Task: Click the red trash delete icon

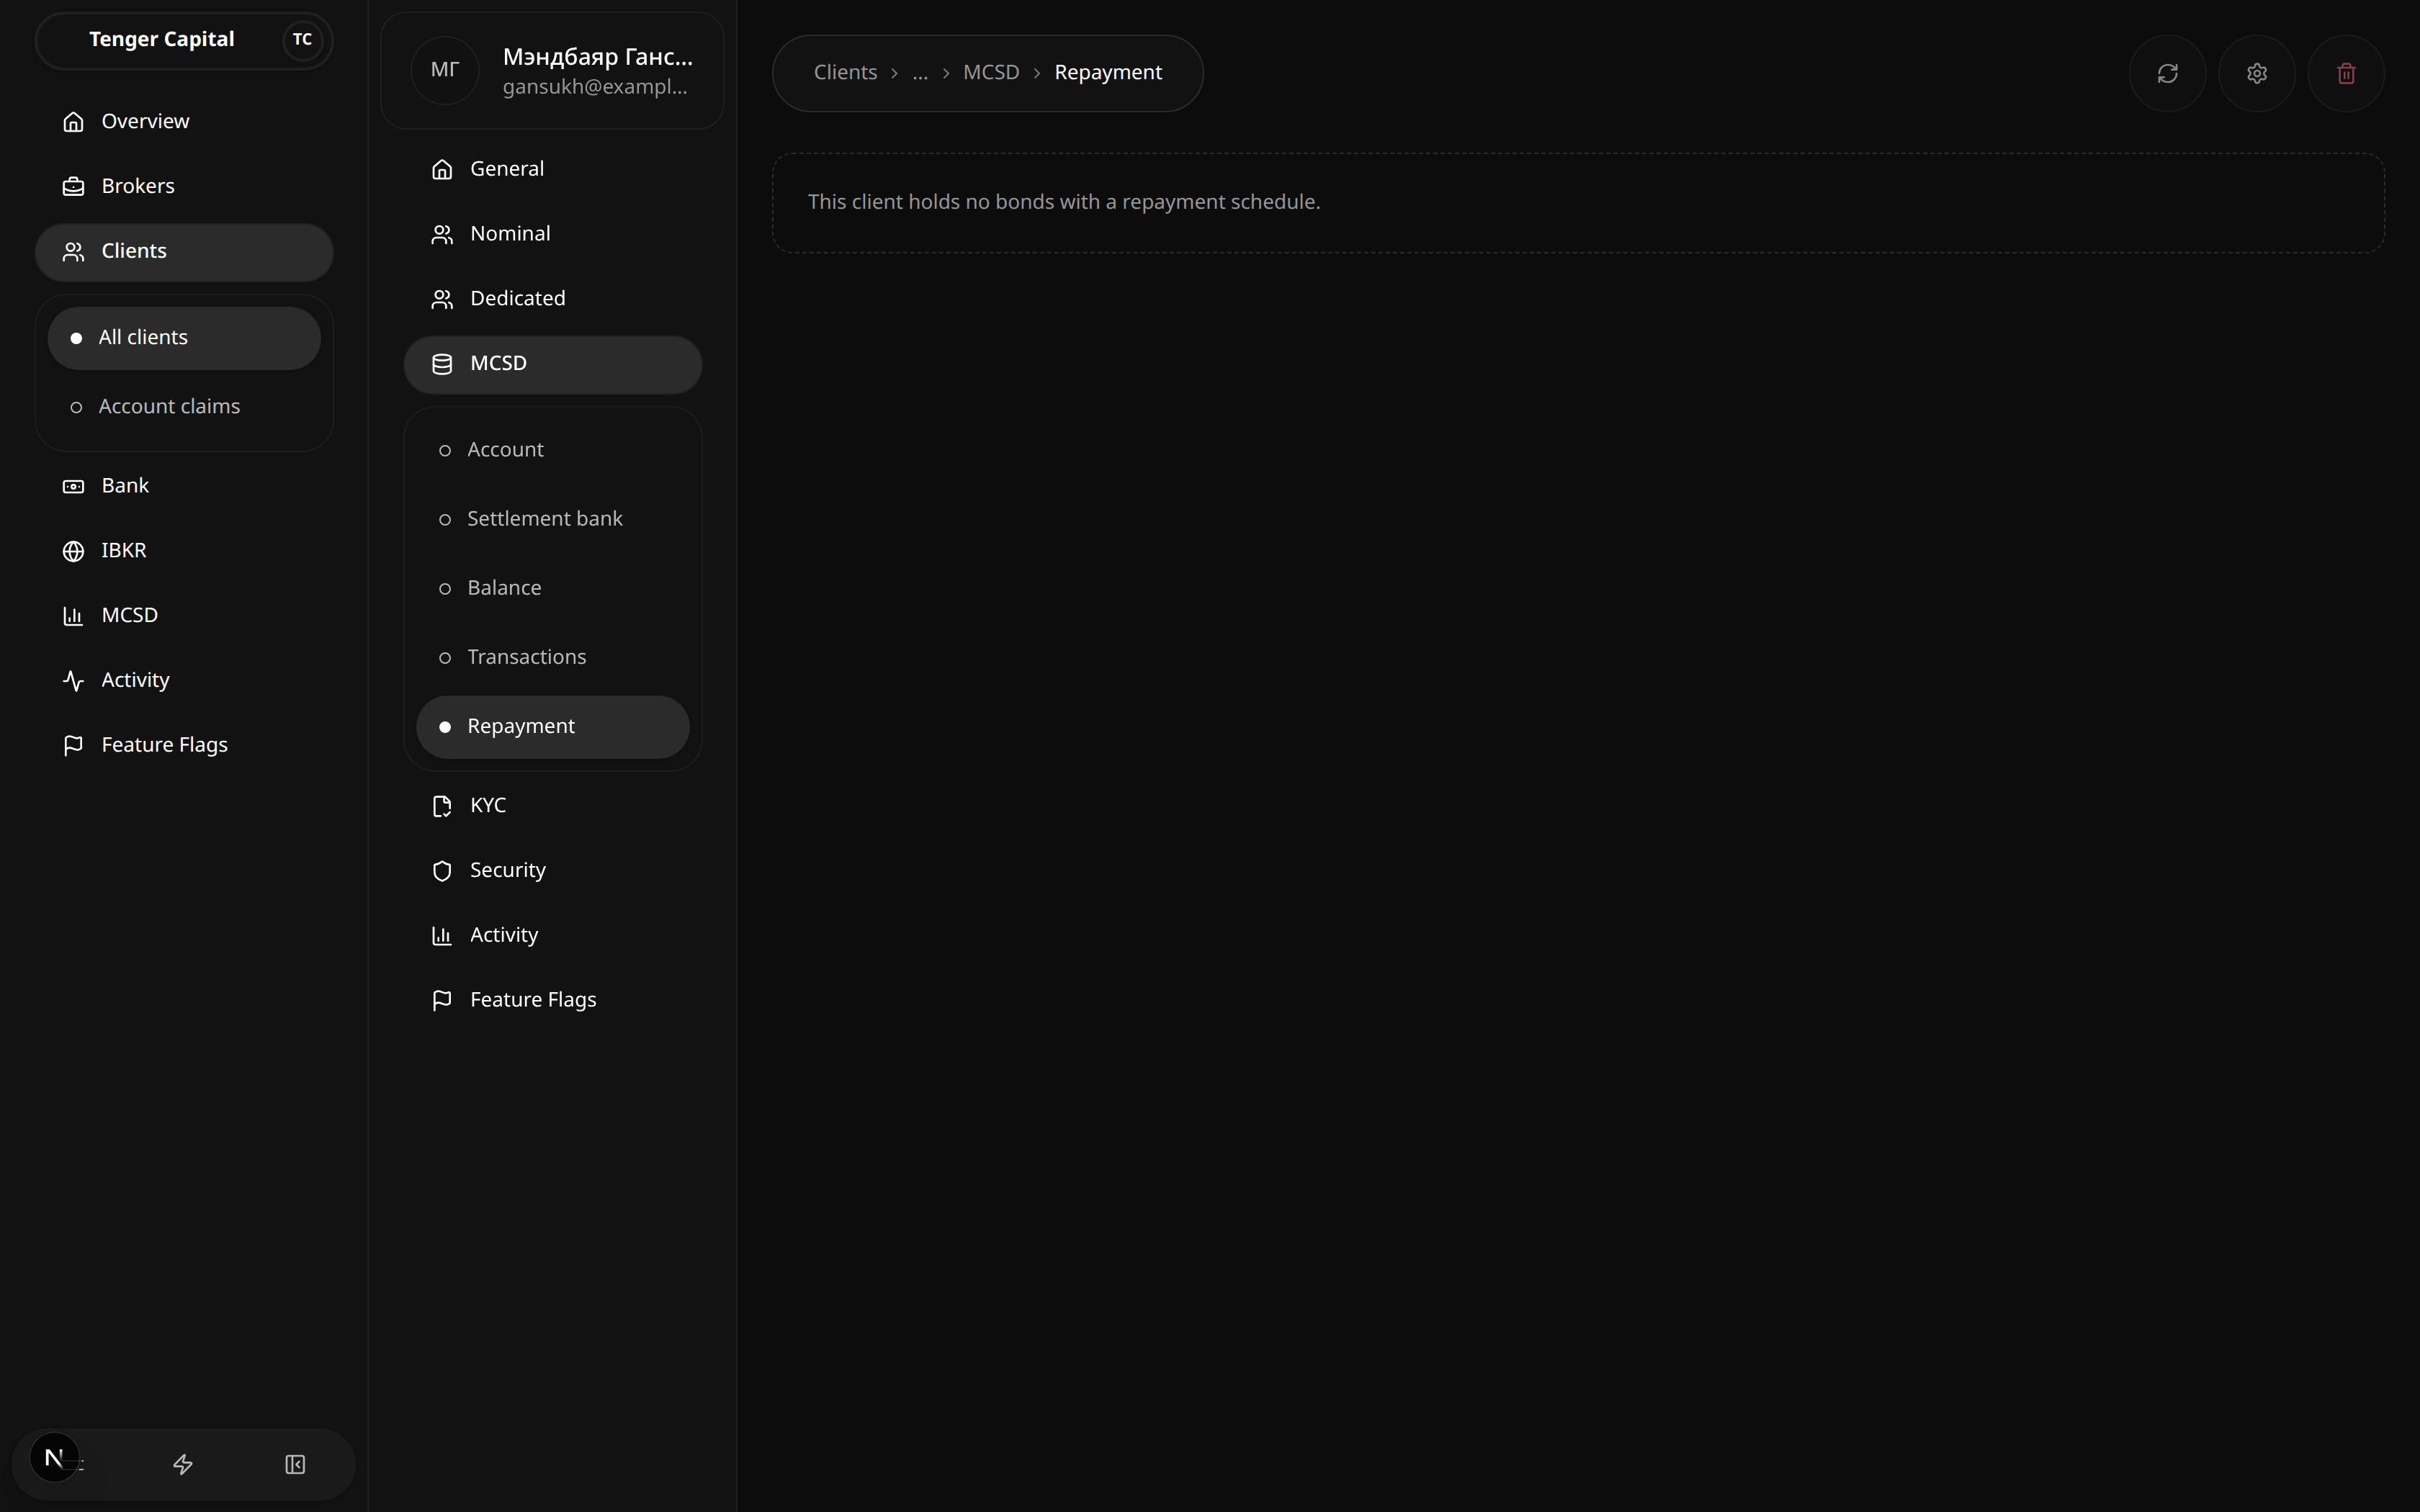Action: [x=2346, y=73]
